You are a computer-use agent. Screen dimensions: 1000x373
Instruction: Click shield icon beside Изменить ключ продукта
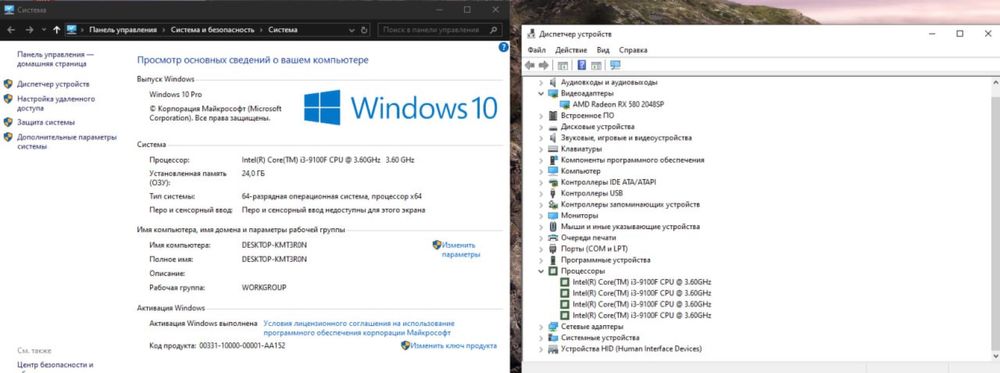click(405, 346)
